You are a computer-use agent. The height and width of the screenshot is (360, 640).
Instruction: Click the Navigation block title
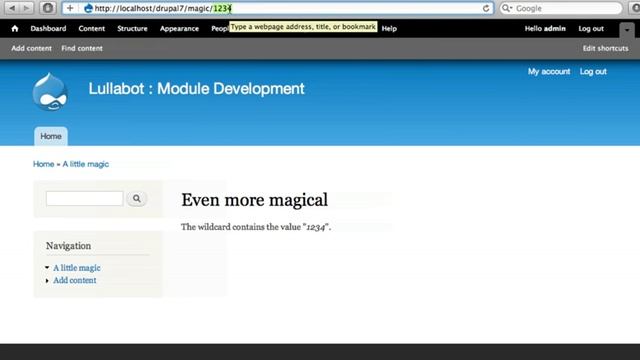68,246
